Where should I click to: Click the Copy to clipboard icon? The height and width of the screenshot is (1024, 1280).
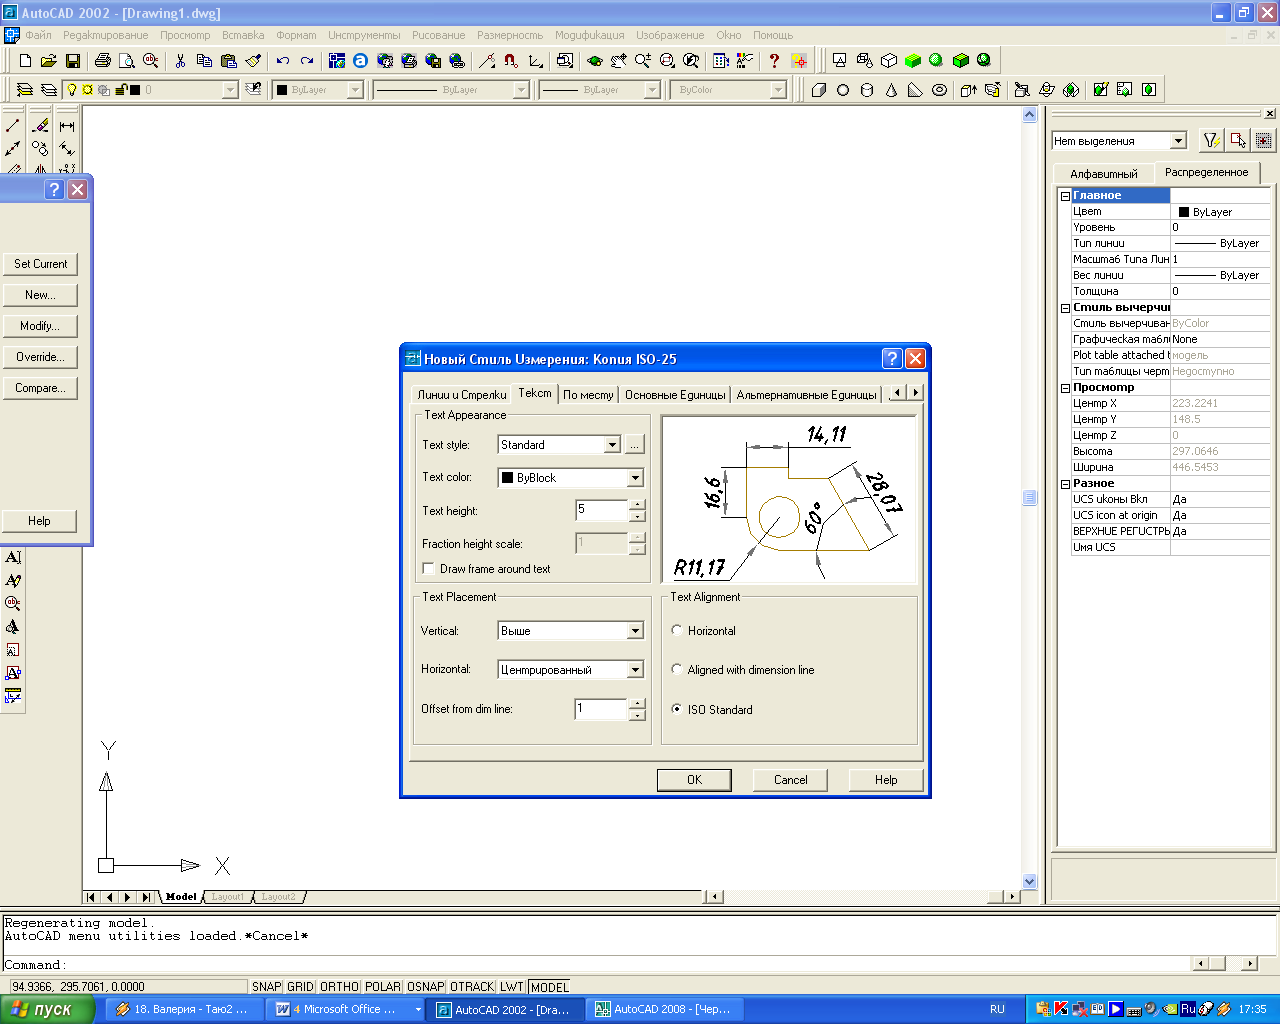tap(204, 61)
